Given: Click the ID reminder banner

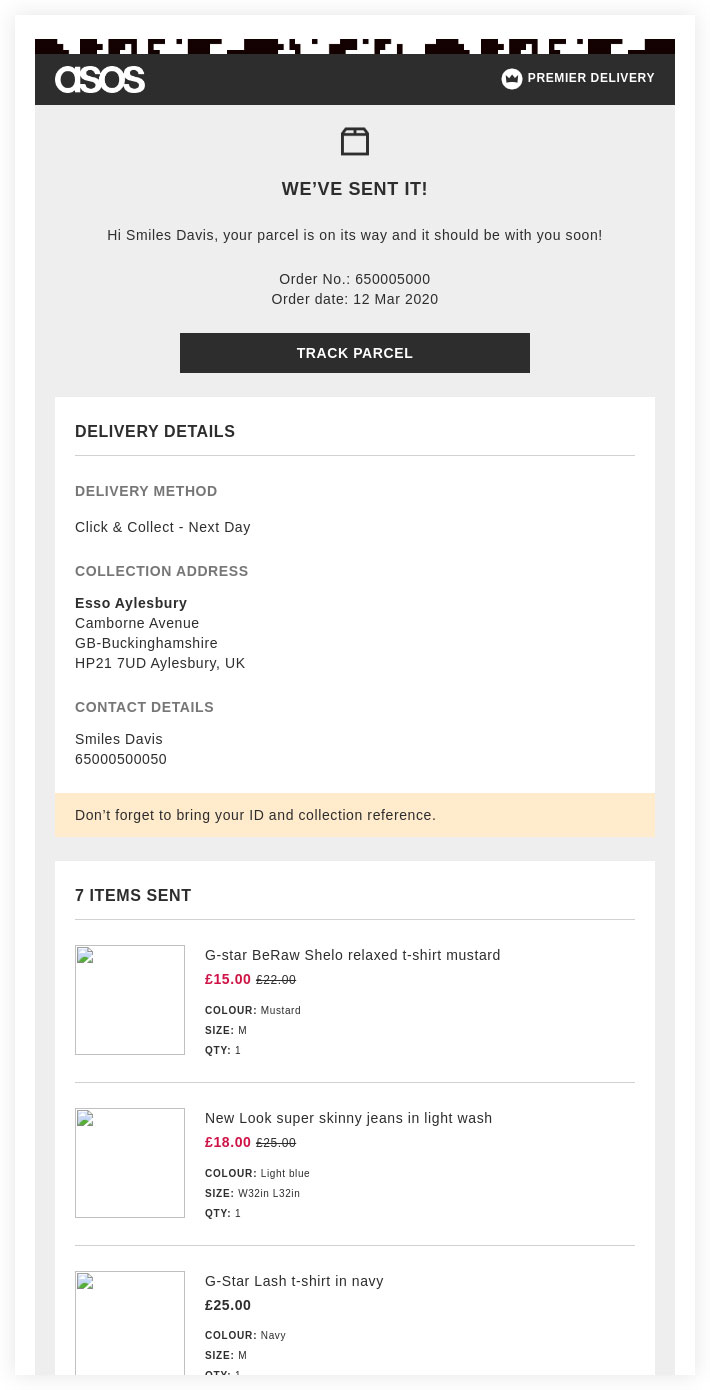Looking at the screenshot, I should (x=255, y=815).
